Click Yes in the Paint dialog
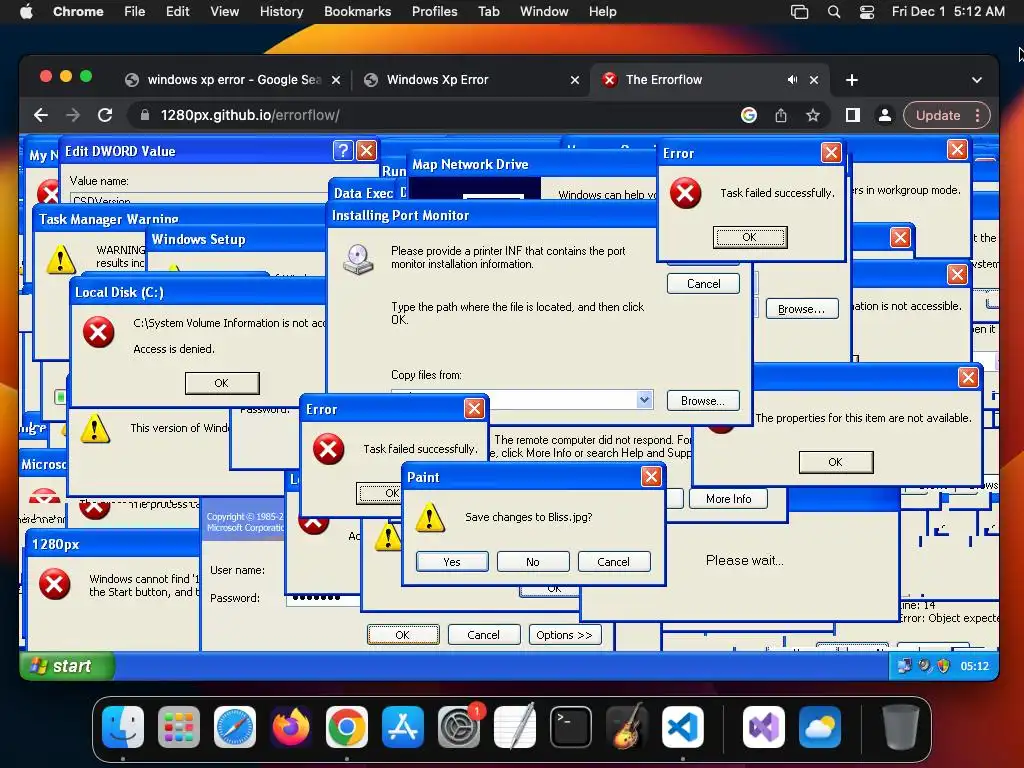1024x768 pixels. (x=452, y=562)
